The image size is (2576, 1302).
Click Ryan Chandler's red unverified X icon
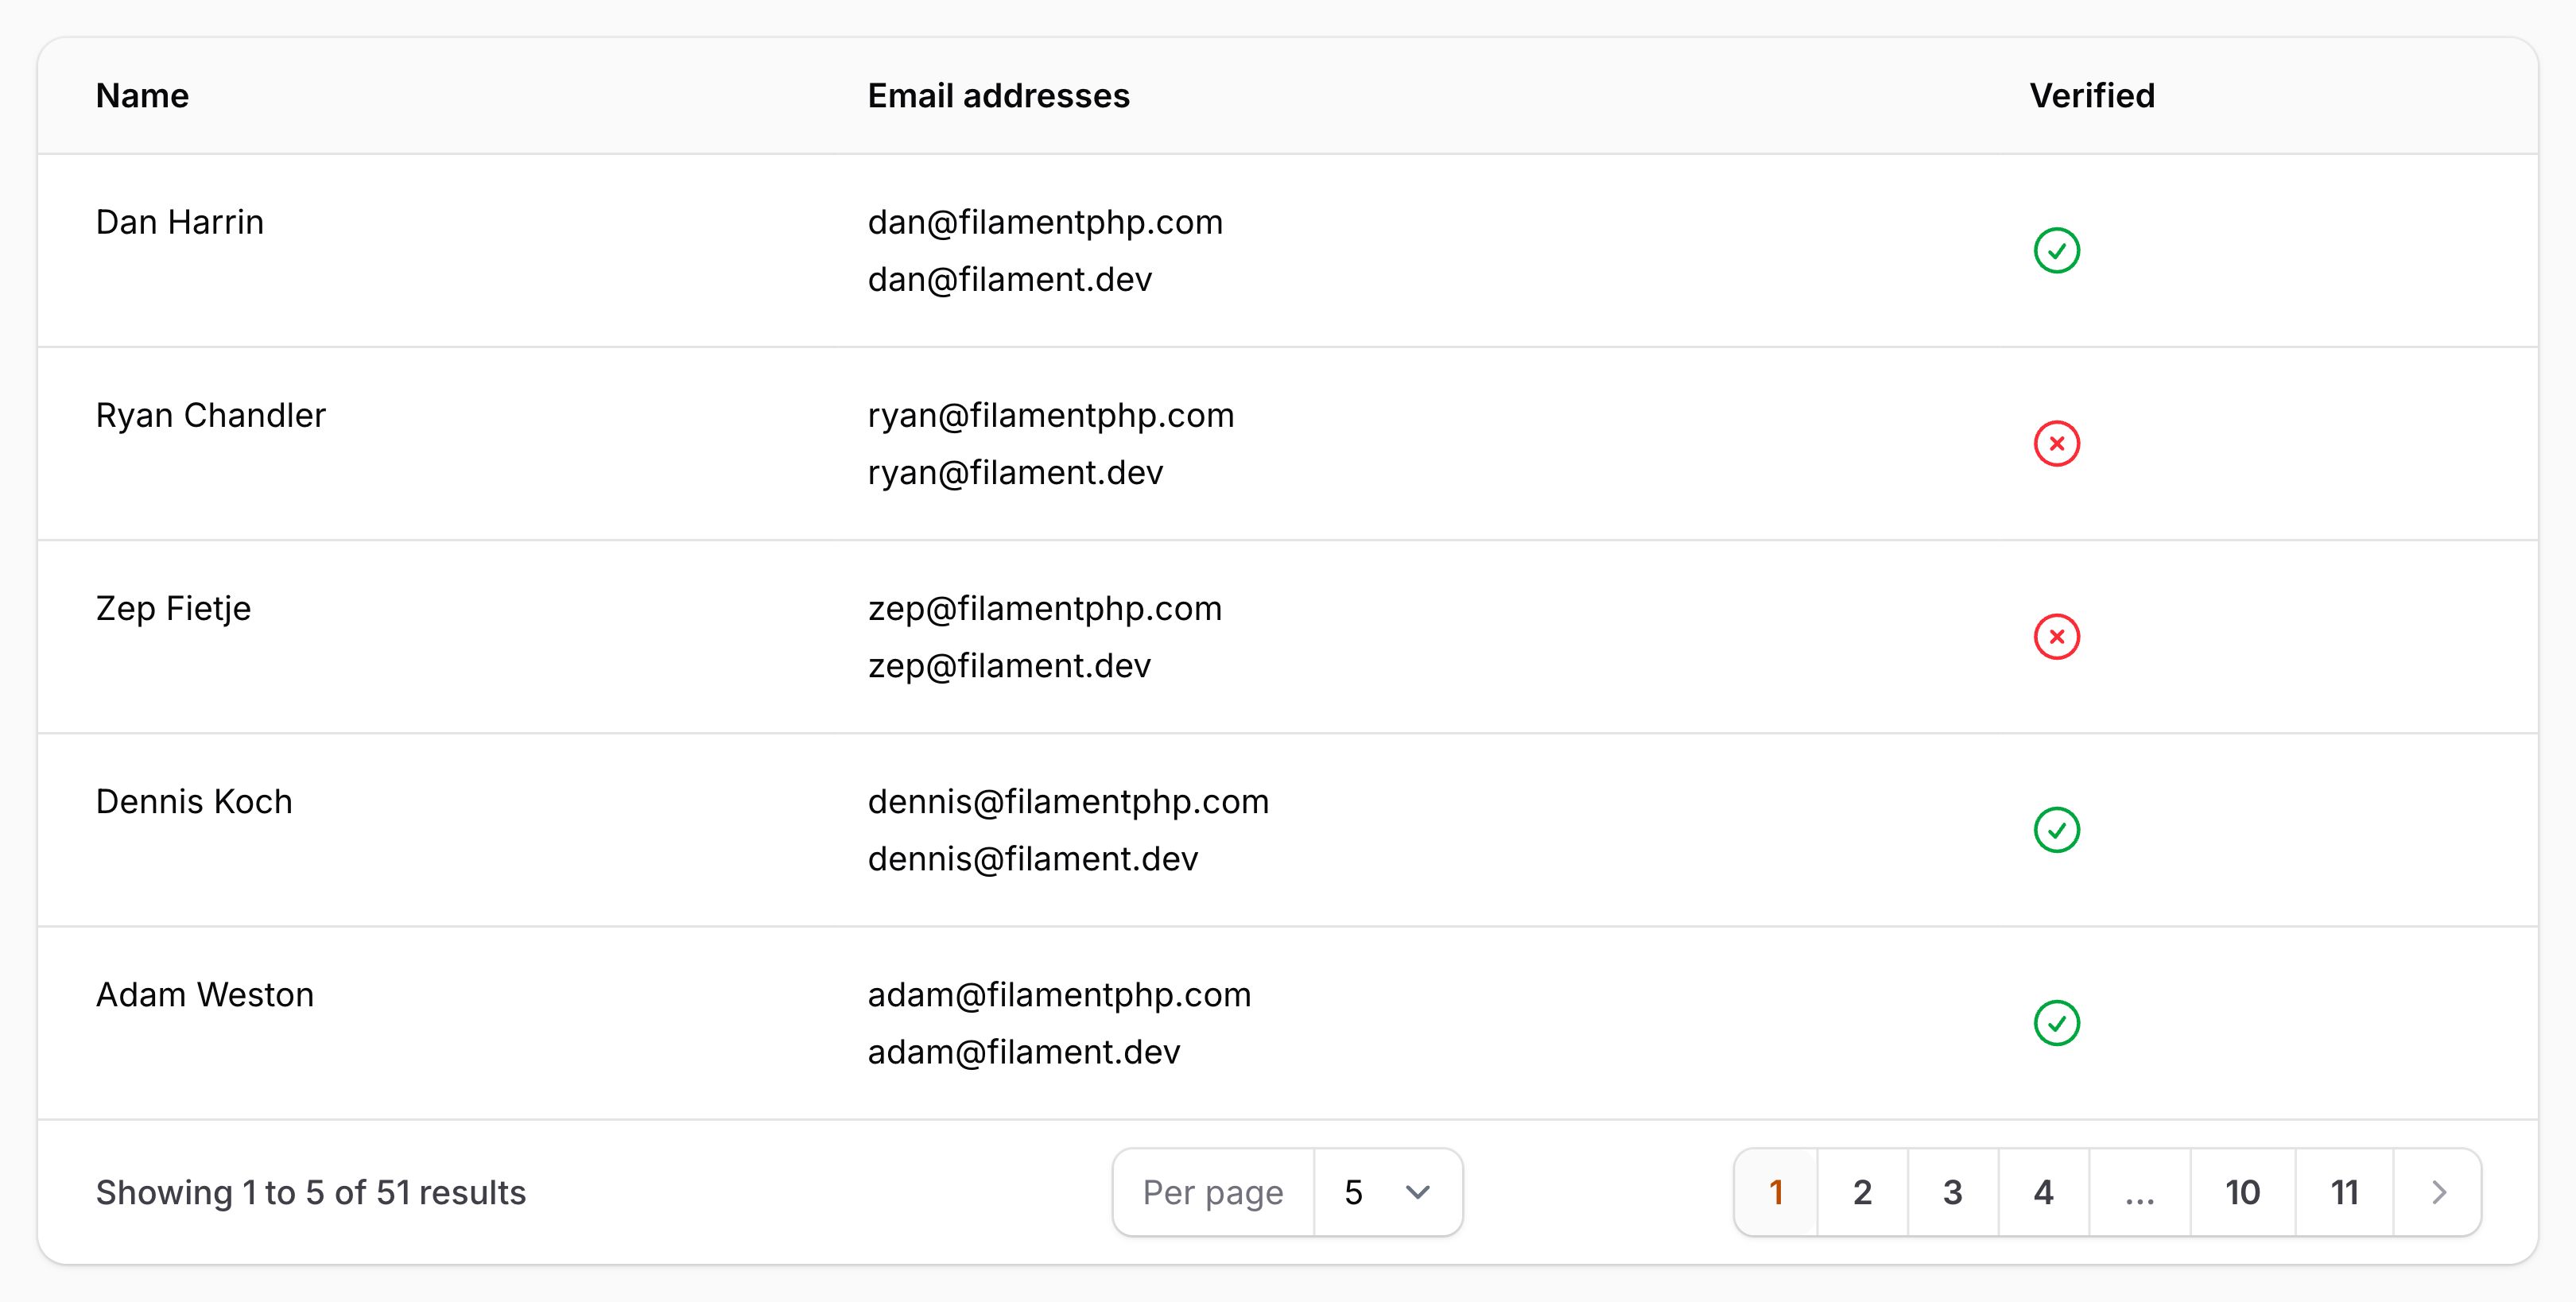pyautogui.click(x=2056, y=443)
